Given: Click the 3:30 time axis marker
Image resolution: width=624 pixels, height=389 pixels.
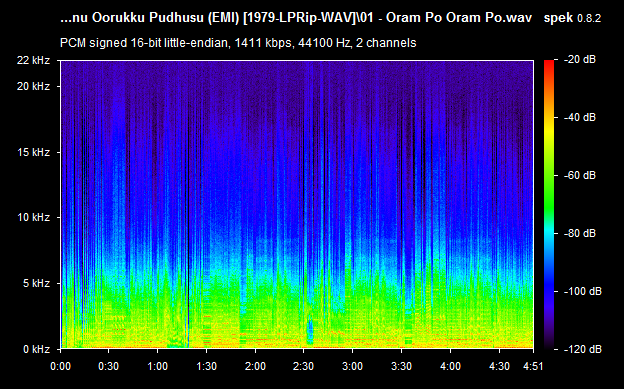Looking at the screenshot, I should pyautogui.click(x=401, y=366).
